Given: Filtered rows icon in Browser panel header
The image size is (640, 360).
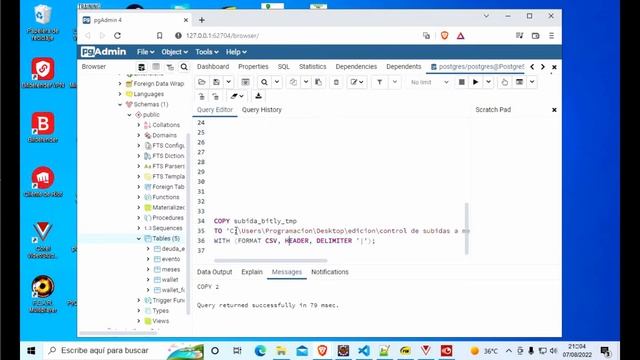Looking at the screenshot, I should [x=170, y=67].
